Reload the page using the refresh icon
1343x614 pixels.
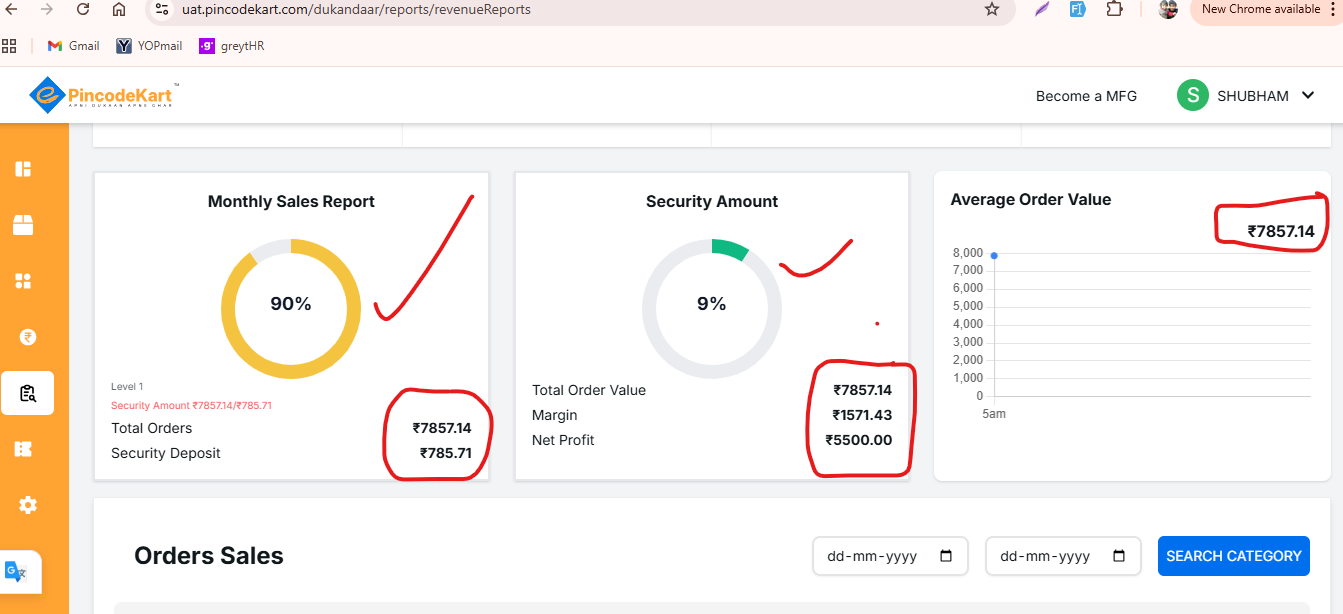(x=83, y=9)
